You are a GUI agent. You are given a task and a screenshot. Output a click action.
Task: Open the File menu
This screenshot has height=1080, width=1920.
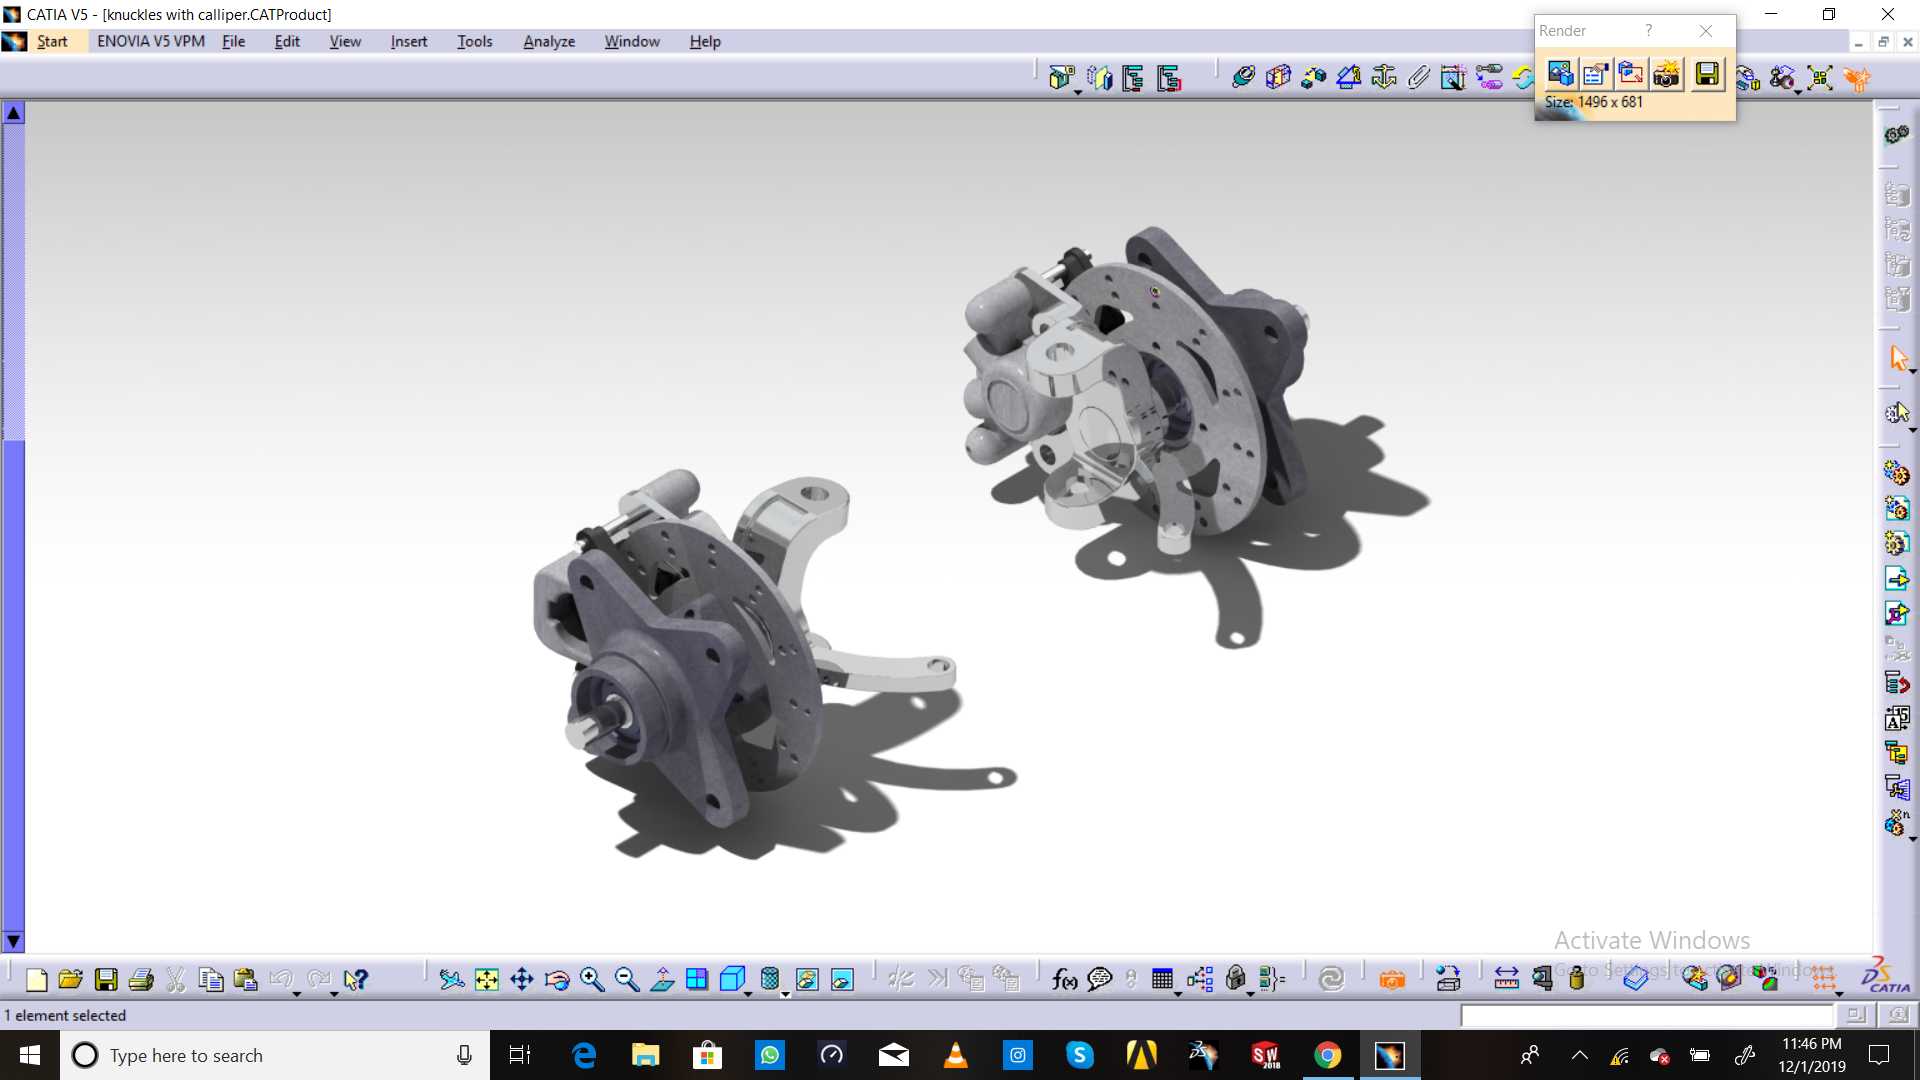click(x=234, y=41)
